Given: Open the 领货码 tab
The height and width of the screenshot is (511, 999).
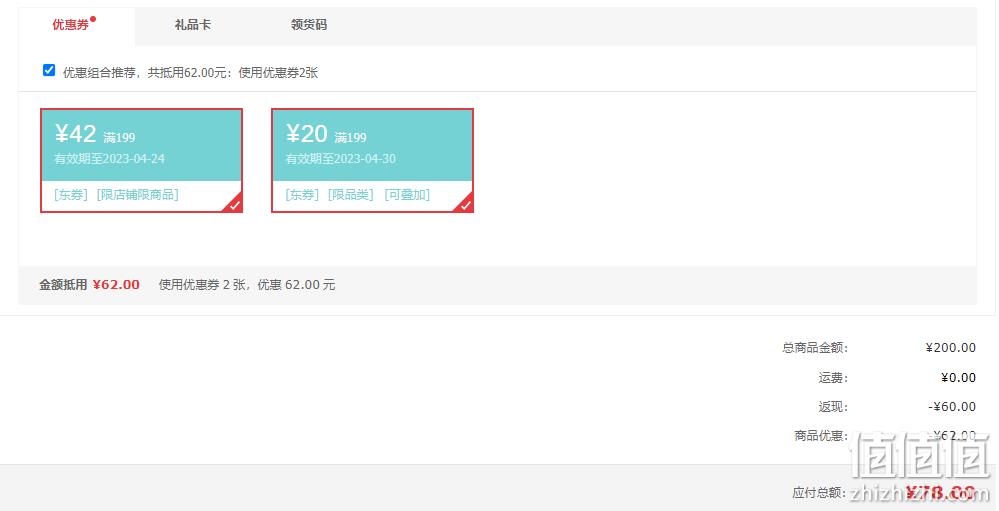Looking at the screenshot, I should [x=308, y=25].
